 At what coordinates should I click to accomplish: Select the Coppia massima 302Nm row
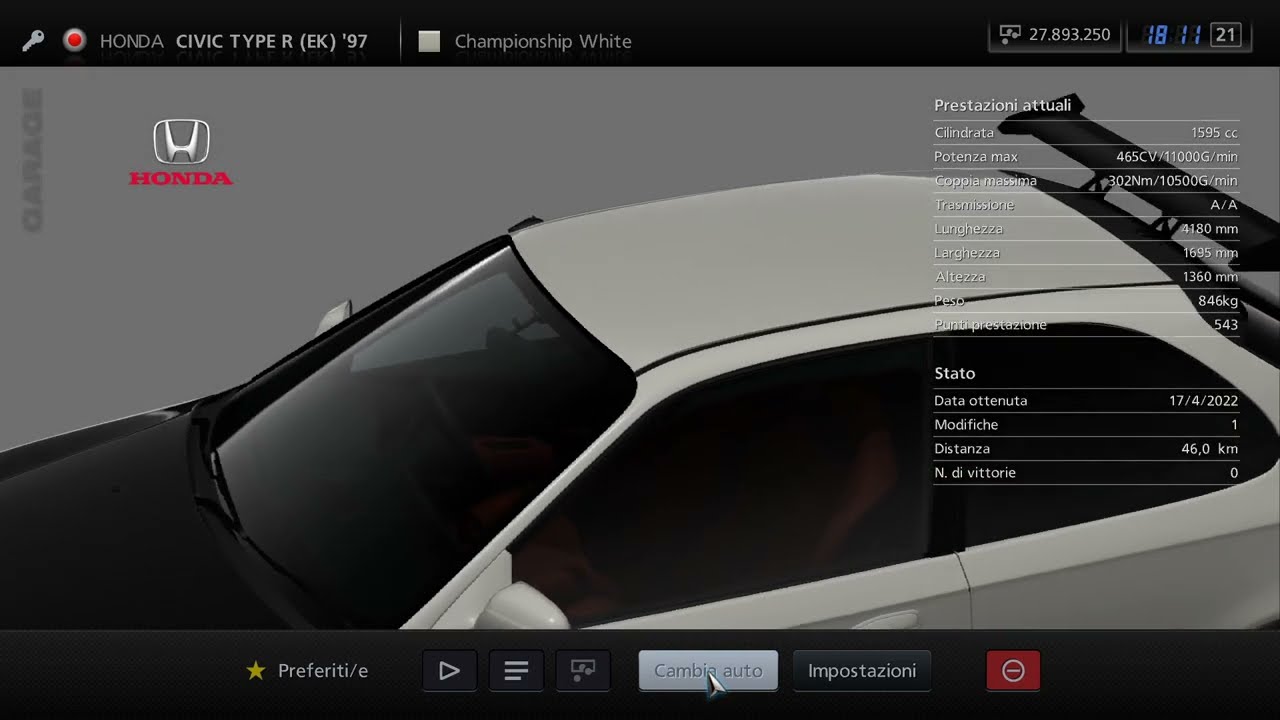pos(1086,180)
